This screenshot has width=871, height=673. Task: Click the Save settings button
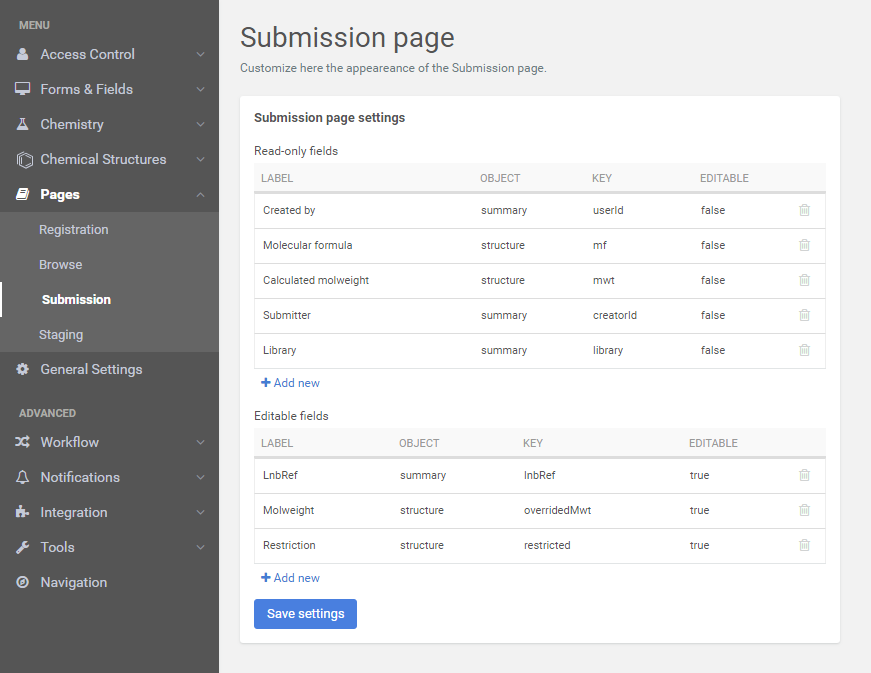coord(305,614)
